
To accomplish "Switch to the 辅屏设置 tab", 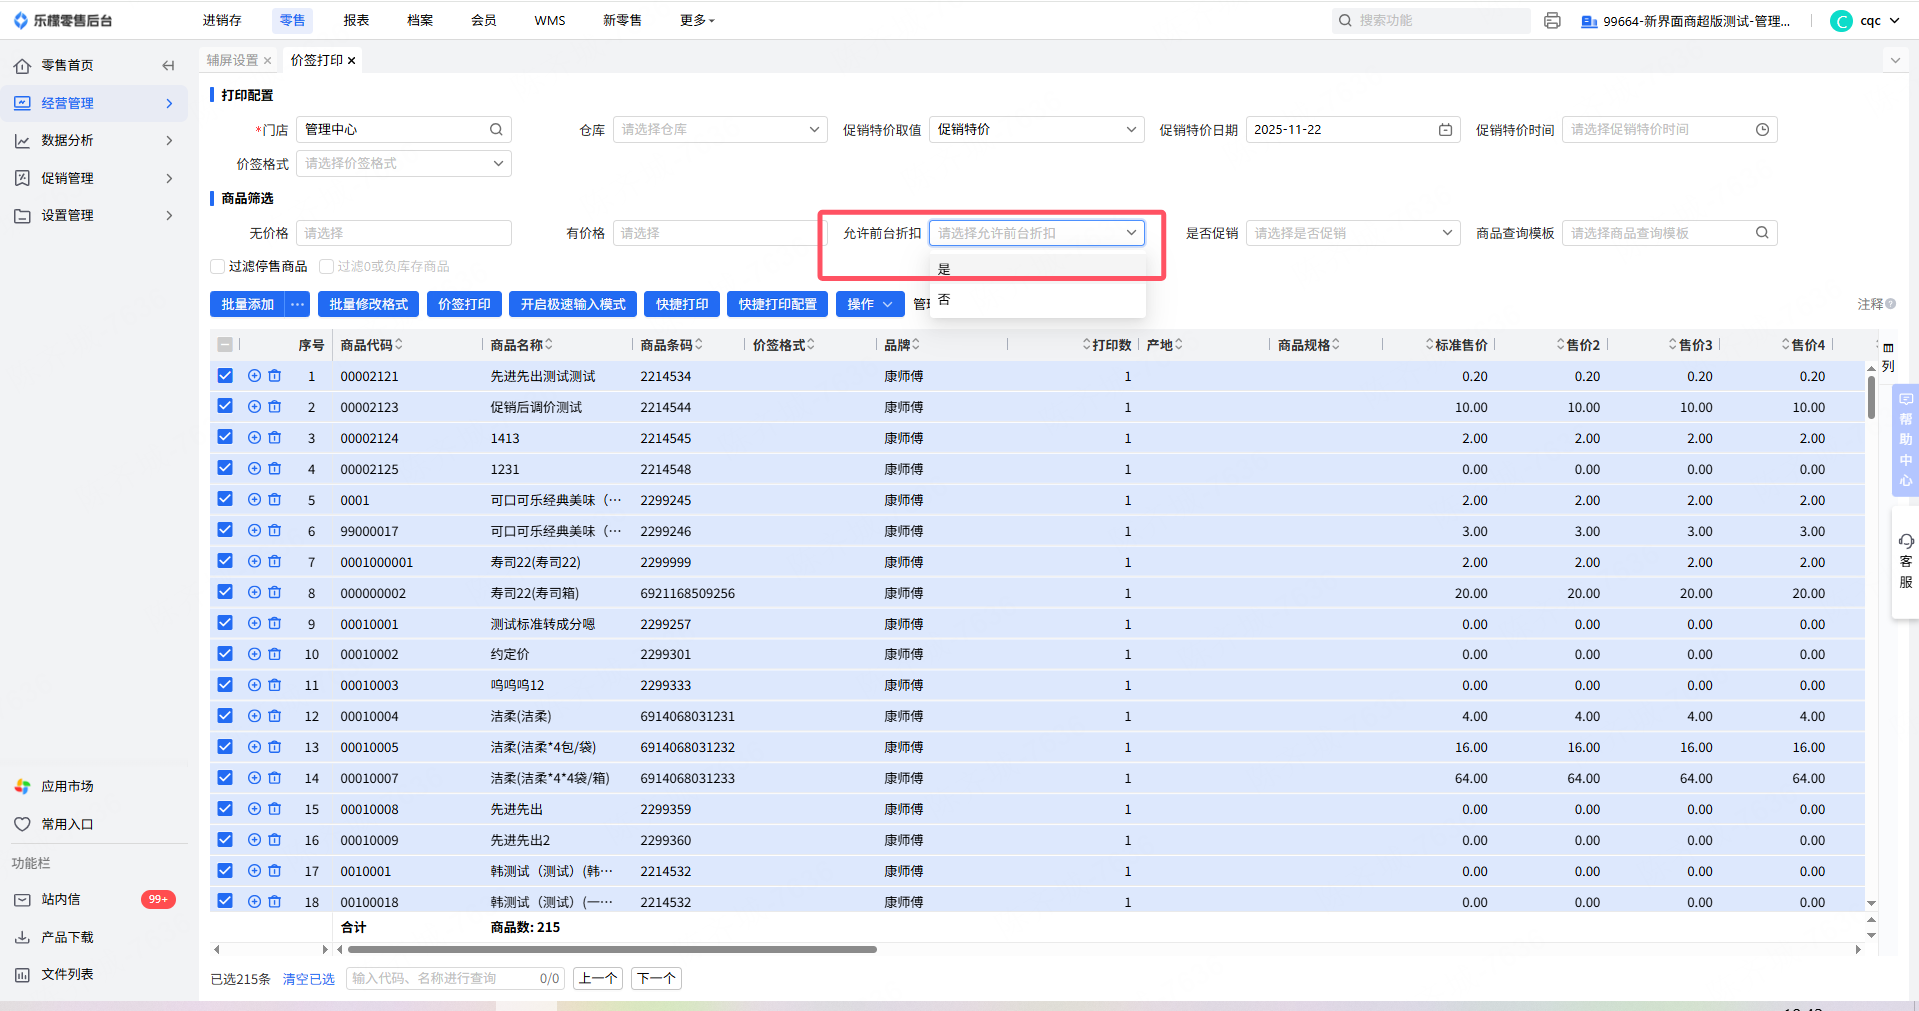I will click(x=232, y=60).
